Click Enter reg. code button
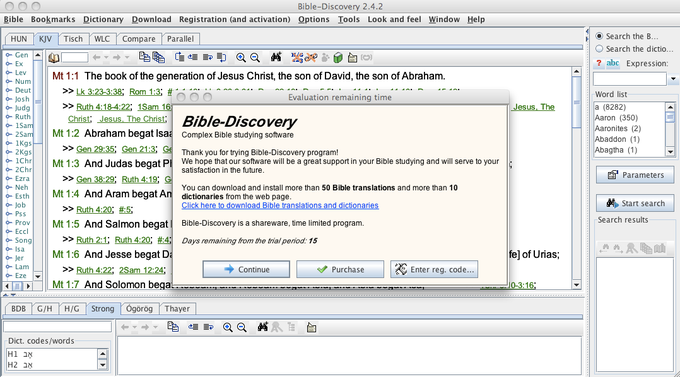Image resolution: width=680 pixels, height=377 pixels. click(x=434, y=269)
